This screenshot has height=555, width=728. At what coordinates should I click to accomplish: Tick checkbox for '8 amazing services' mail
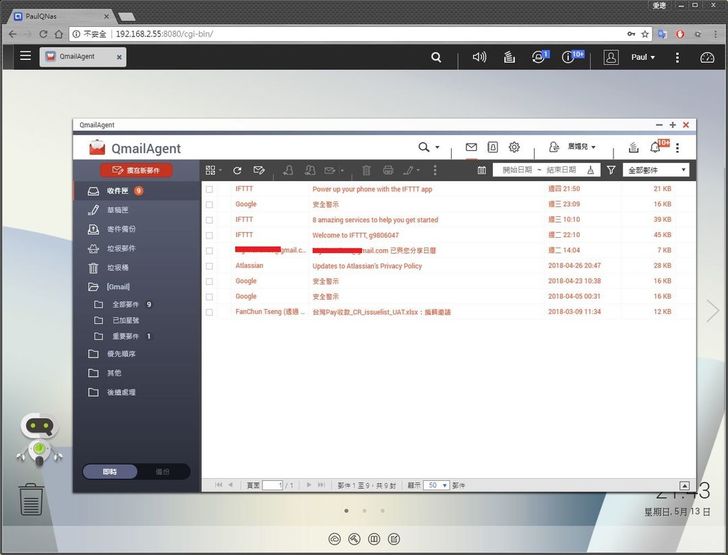tap(209, 220)
